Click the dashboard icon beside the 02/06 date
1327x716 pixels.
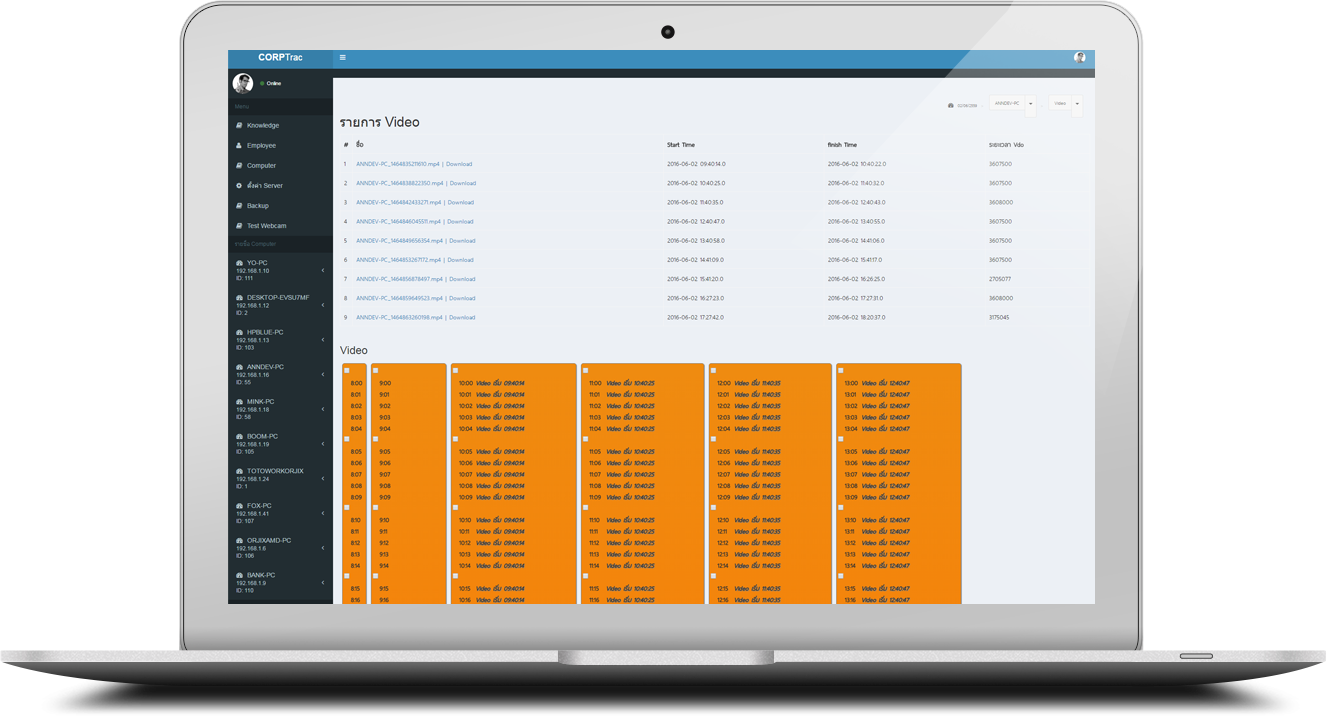coord(951,105)
